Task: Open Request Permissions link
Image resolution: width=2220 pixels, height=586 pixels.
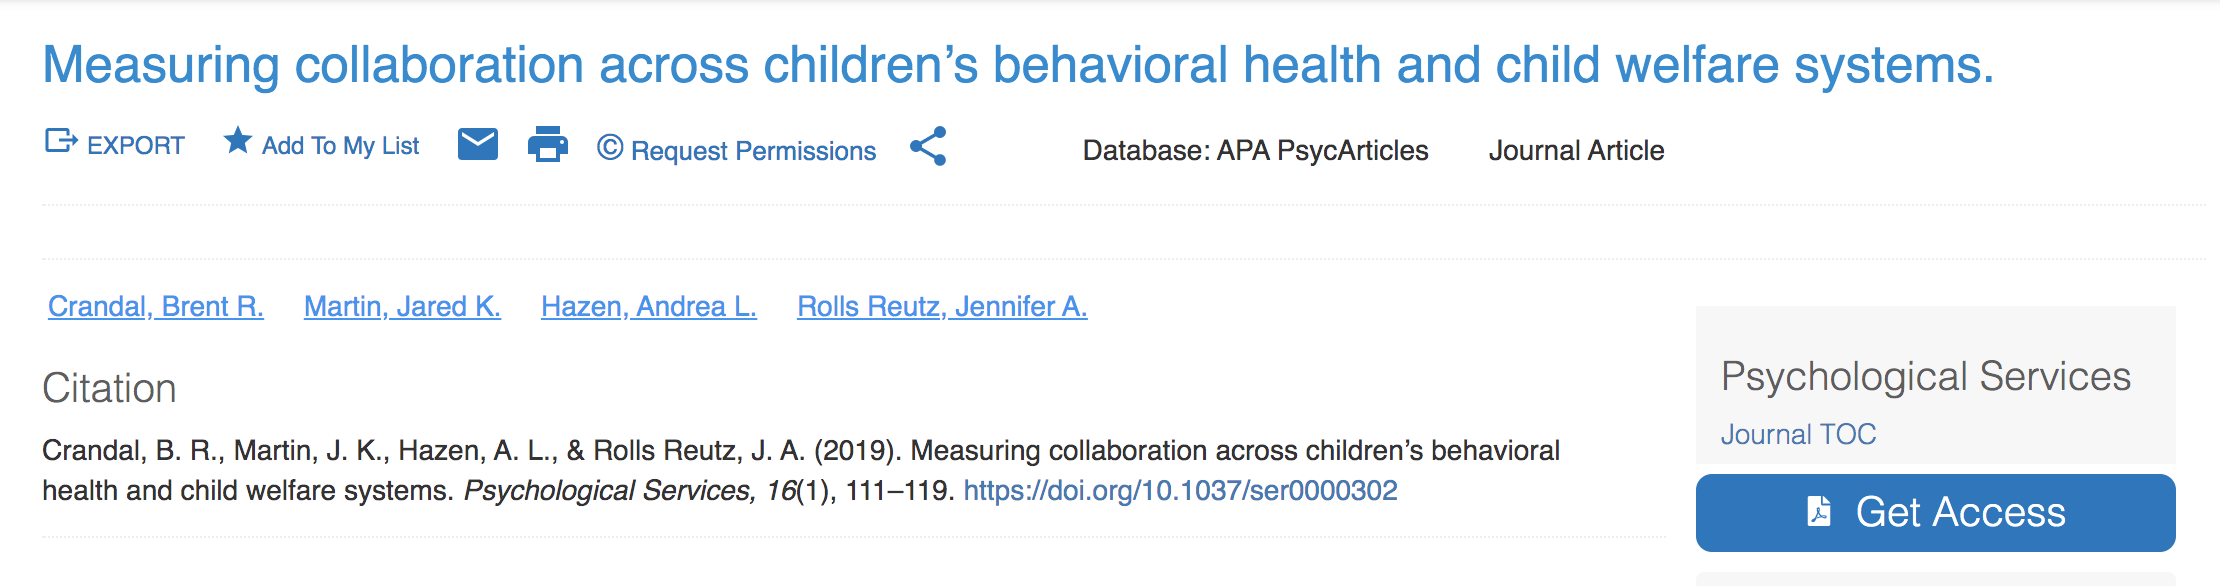Action: click(754, 151)
